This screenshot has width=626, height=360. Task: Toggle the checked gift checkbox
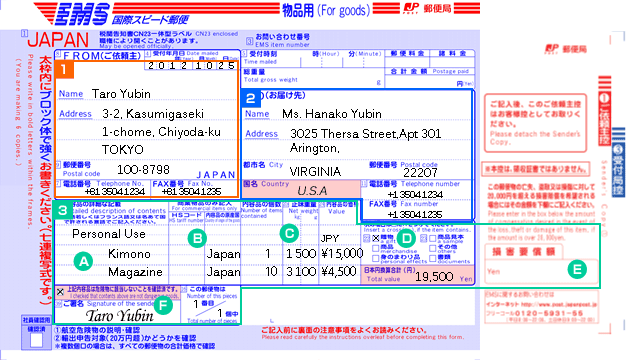[376, 238]
